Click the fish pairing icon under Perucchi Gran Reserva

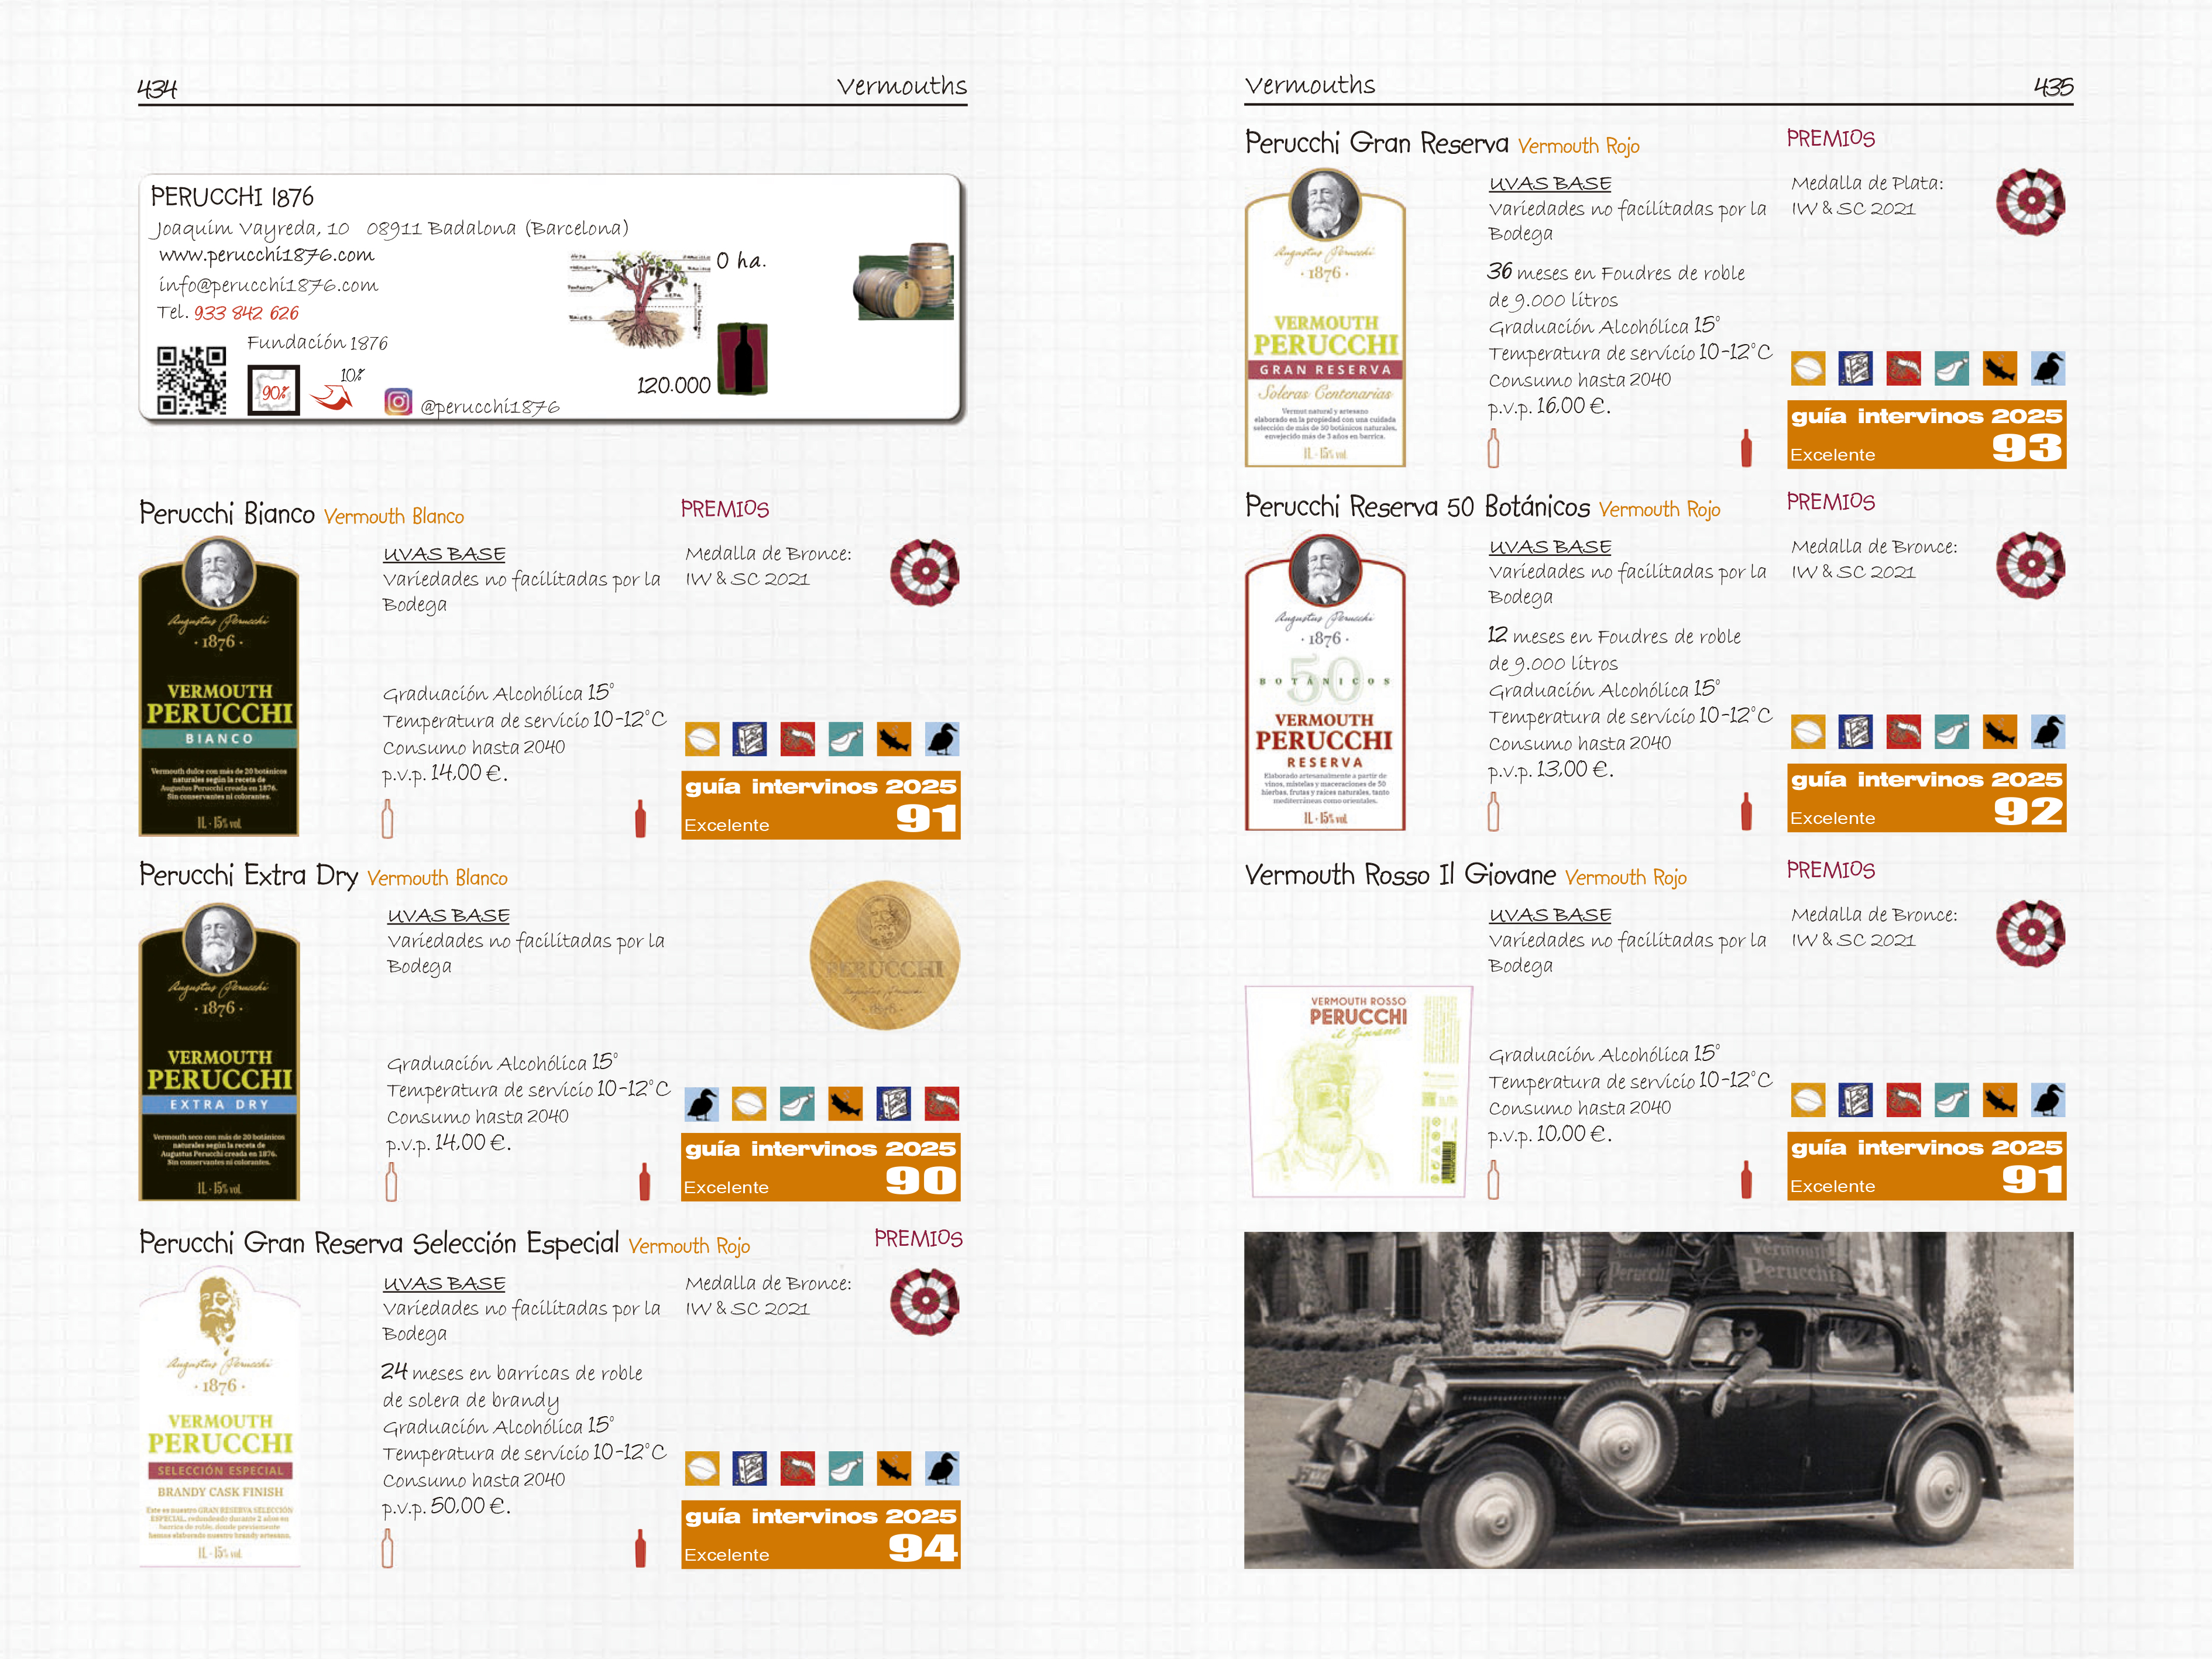coord(1999,369)
